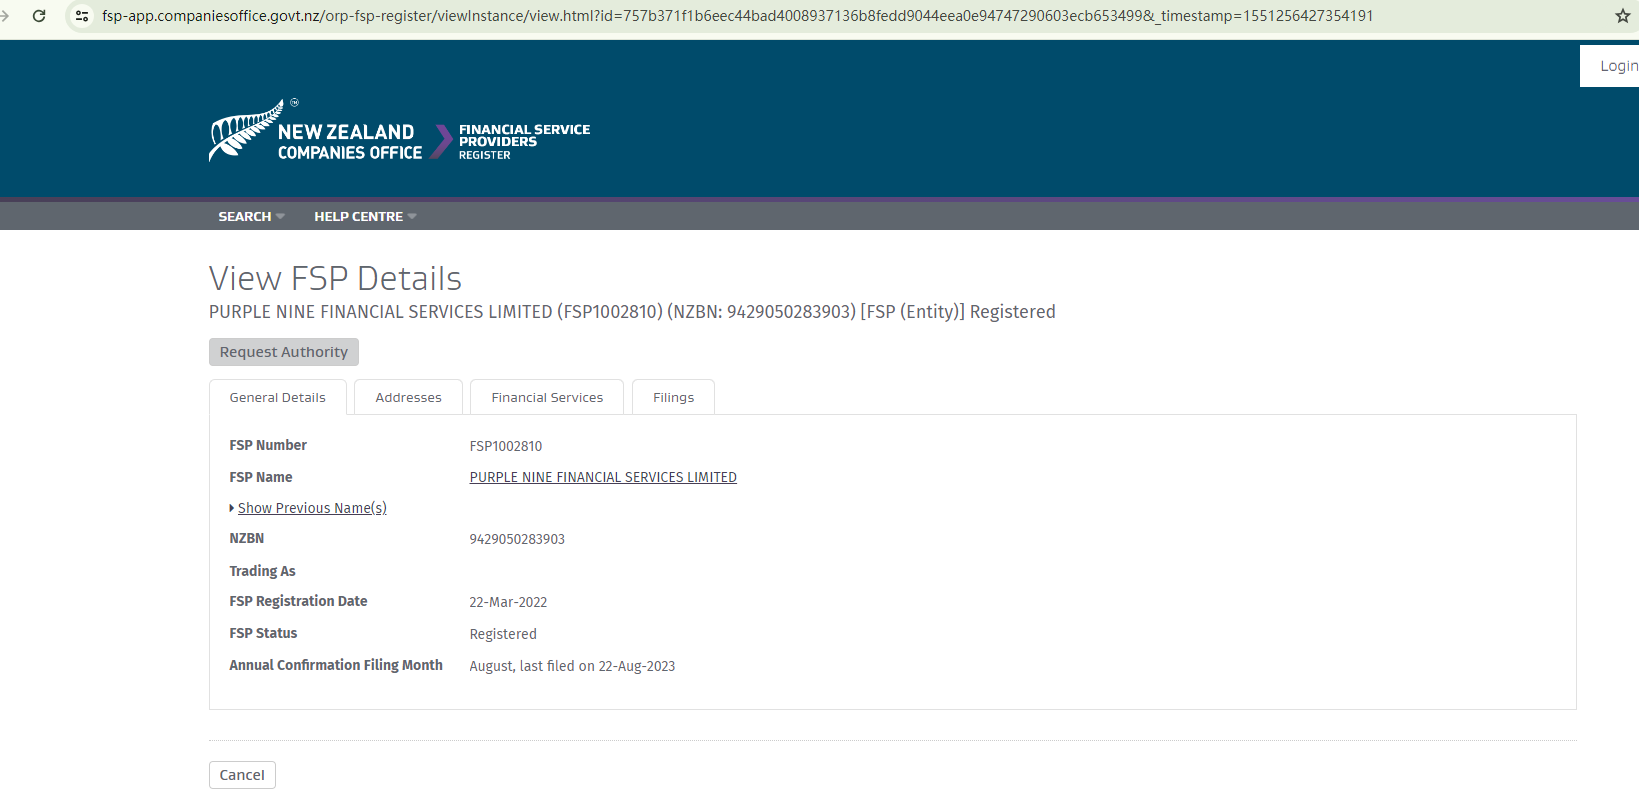The image size is (1639, 796).
Task: Click the browser address bar URL
Action: pos(737,16)
